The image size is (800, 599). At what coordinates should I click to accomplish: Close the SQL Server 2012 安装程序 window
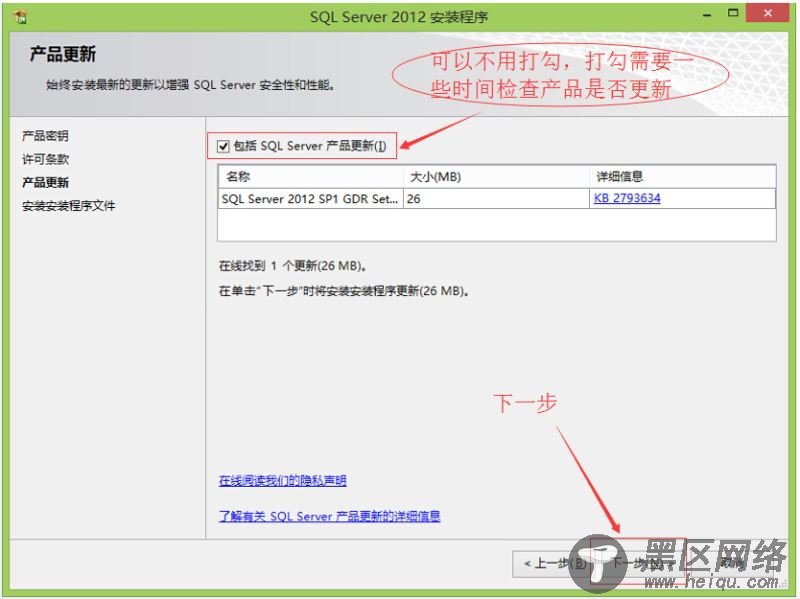(x=767, y=14)
